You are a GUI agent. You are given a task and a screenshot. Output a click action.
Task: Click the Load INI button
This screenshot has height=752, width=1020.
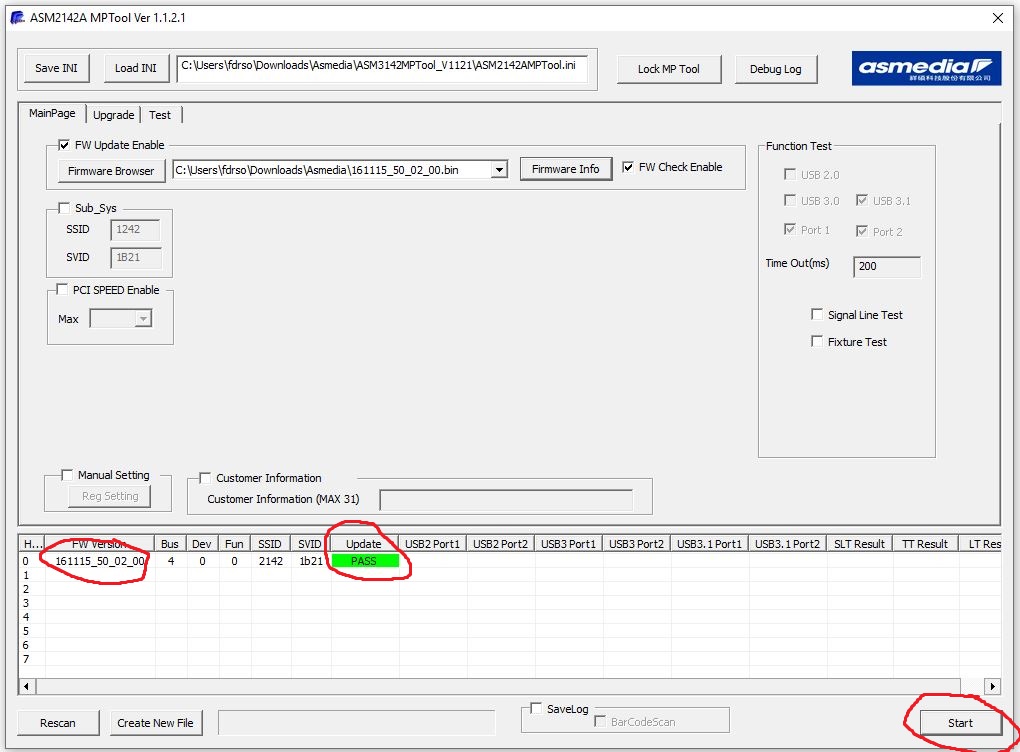(x=136, y=68)
